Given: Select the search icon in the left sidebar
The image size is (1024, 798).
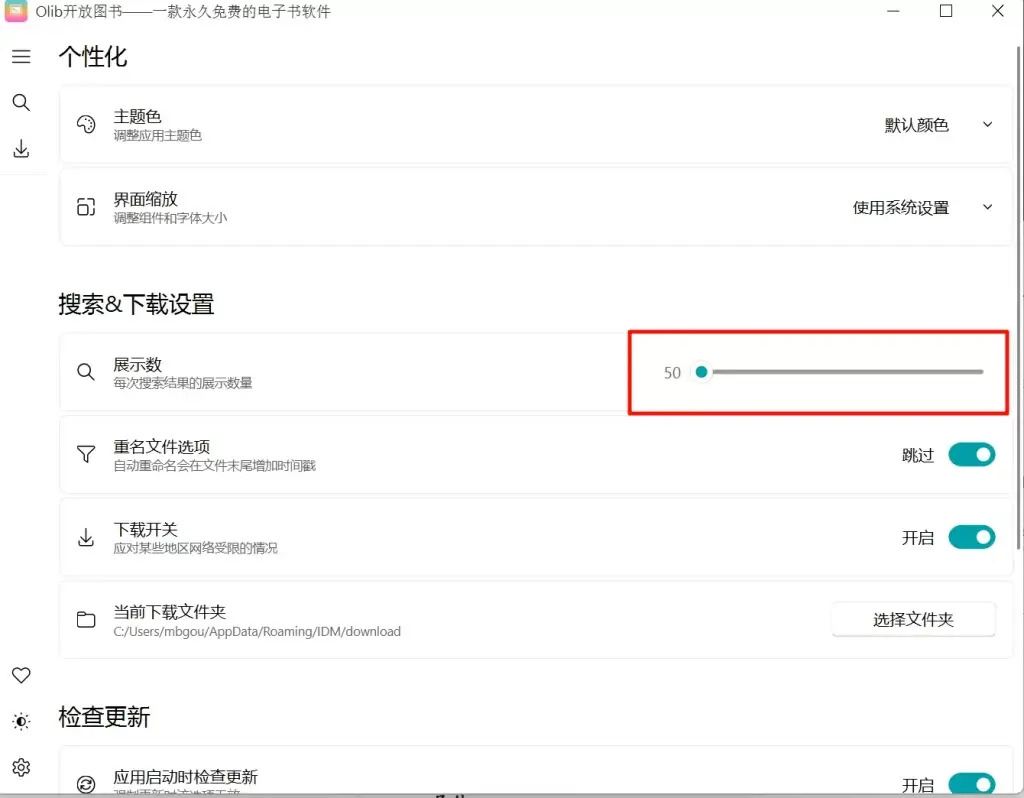Looking at the screenshot, I should (x=21, y=102).
